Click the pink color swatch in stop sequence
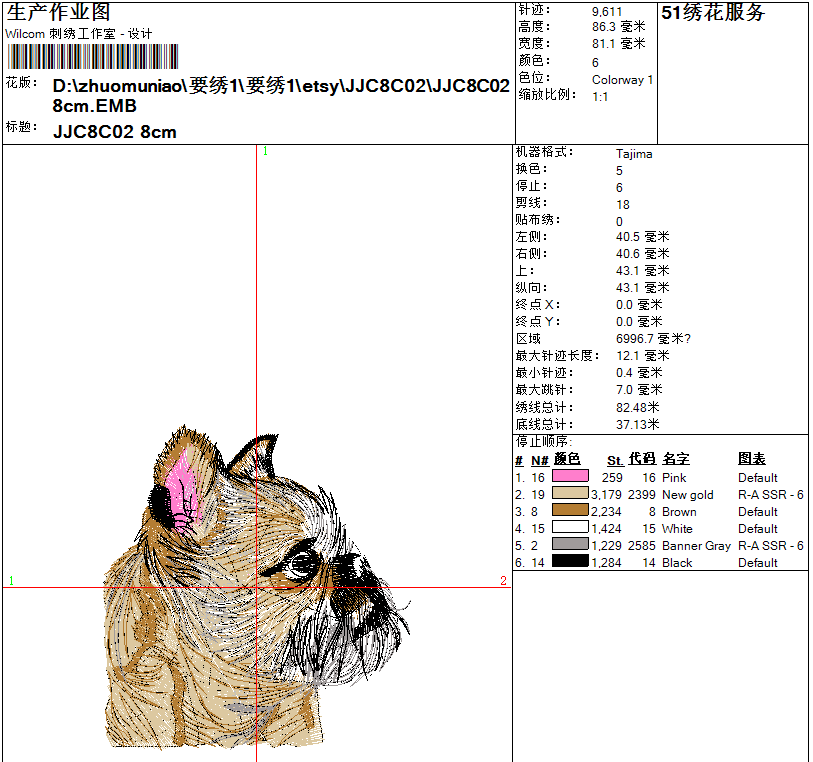 [570, 477]
